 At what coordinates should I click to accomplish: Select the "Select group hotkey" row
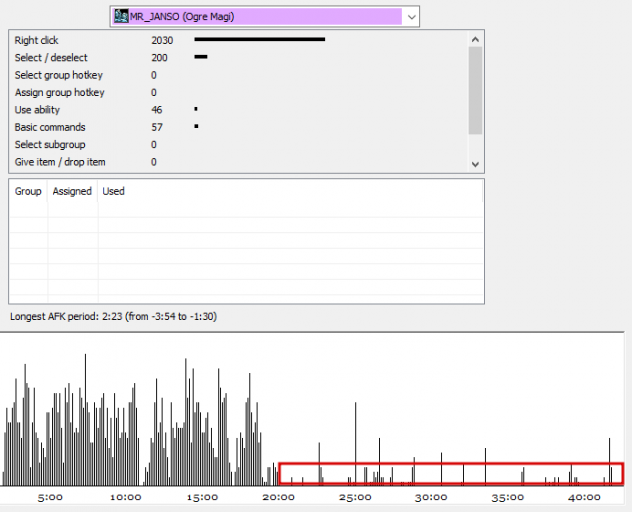(x=239, y=75)
